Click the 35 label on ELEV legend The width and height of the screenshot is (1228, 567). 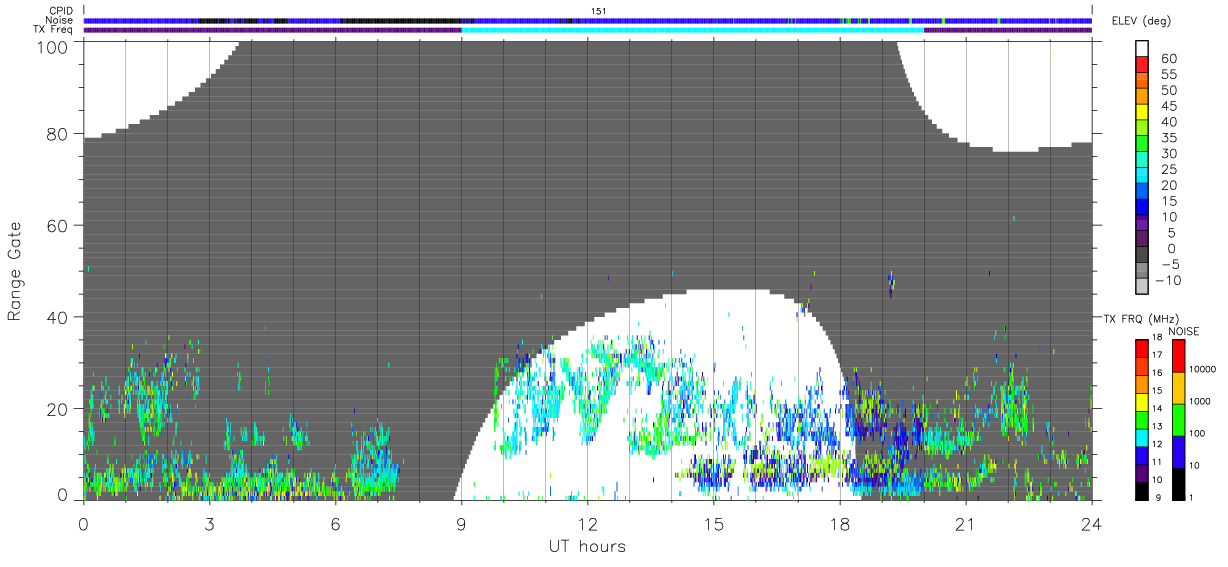pyautogui.click(x=1168, y=138)
